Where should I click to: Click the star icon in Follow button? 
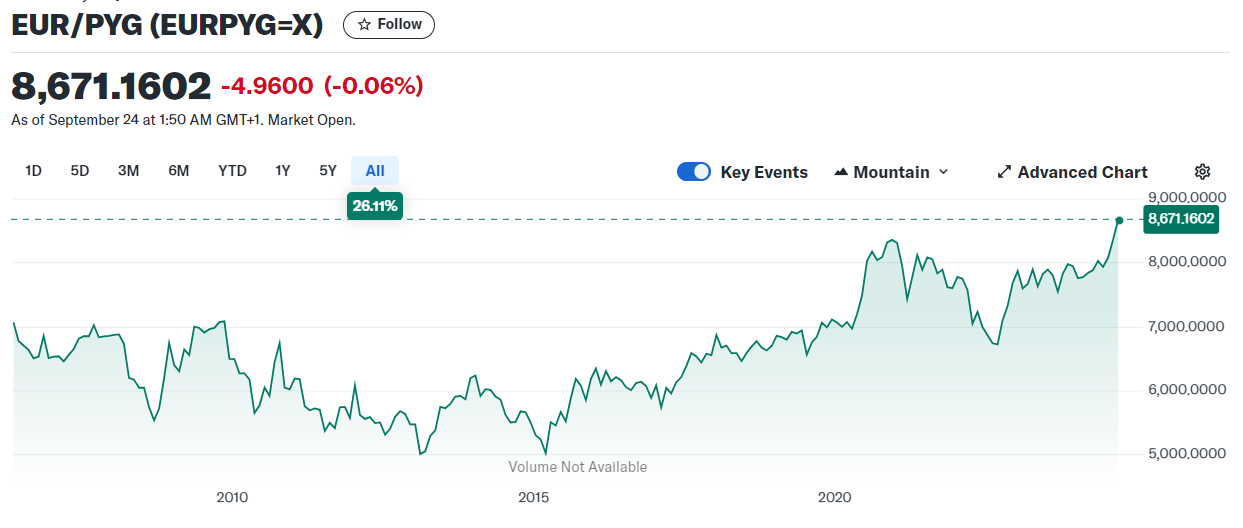[x=364, y=25]
